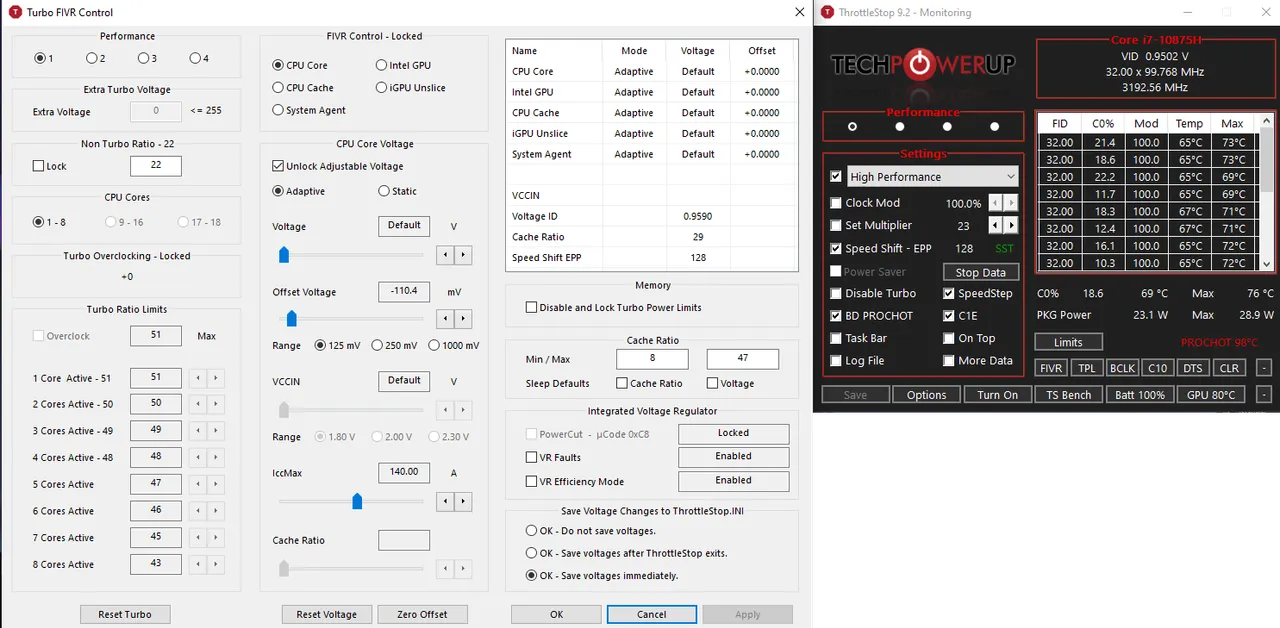Decrease IccMax with left arrow
The image size is (1280, 628).
[446, 501]
